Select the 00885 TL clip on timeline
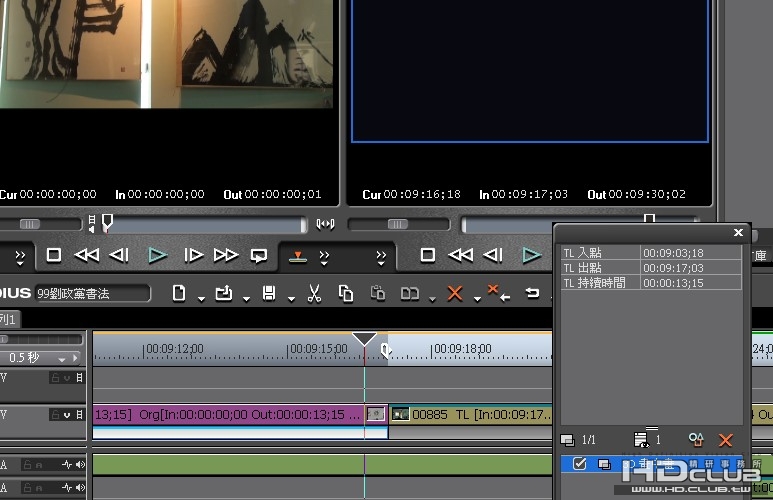Image resolution: width=773 pixels, height=500 pixels. 470,414
